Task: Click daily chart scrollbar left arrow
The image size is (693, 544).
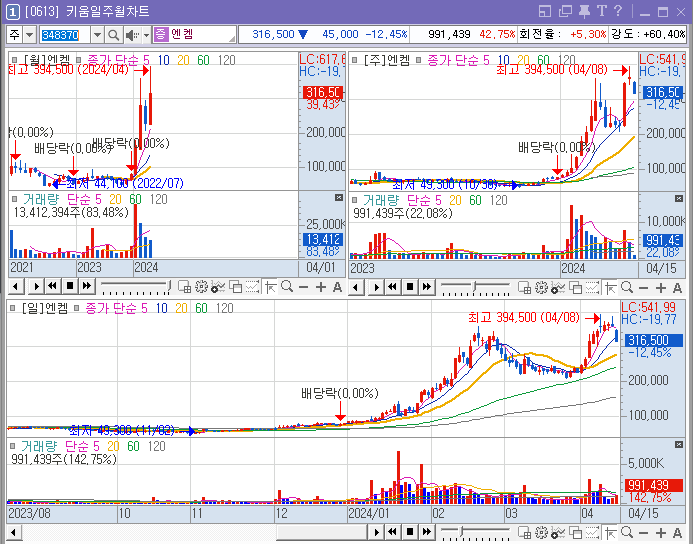Action: [14, 533]
